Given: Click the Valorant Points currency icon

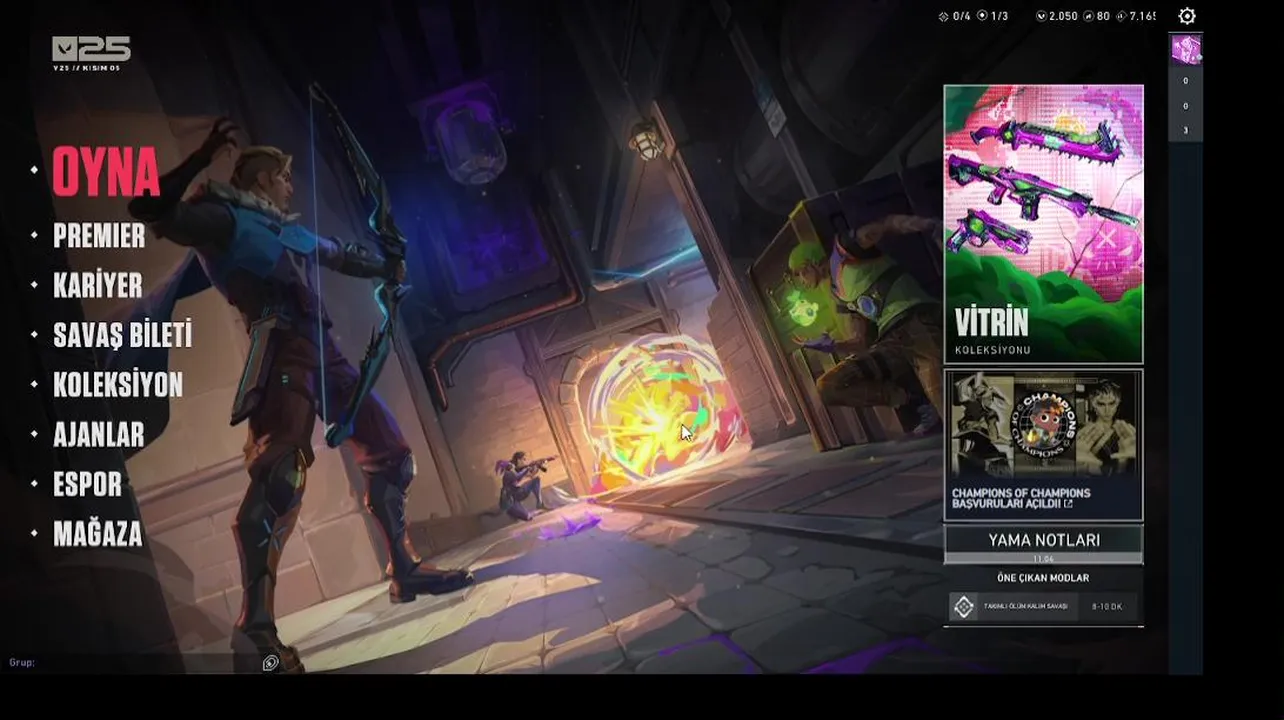Looking at the screenshot, I should coord(1041,16).
